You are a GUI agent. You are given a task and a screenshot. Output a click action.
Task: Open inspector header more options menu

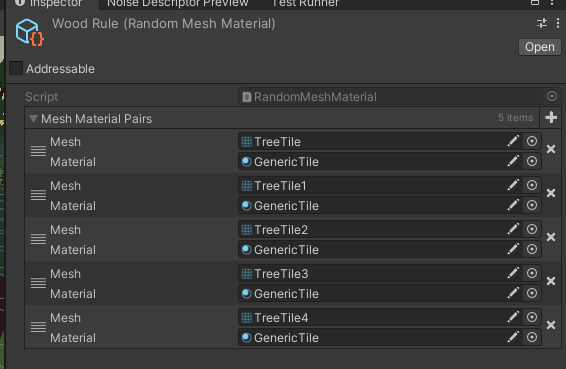coord(558,23)
